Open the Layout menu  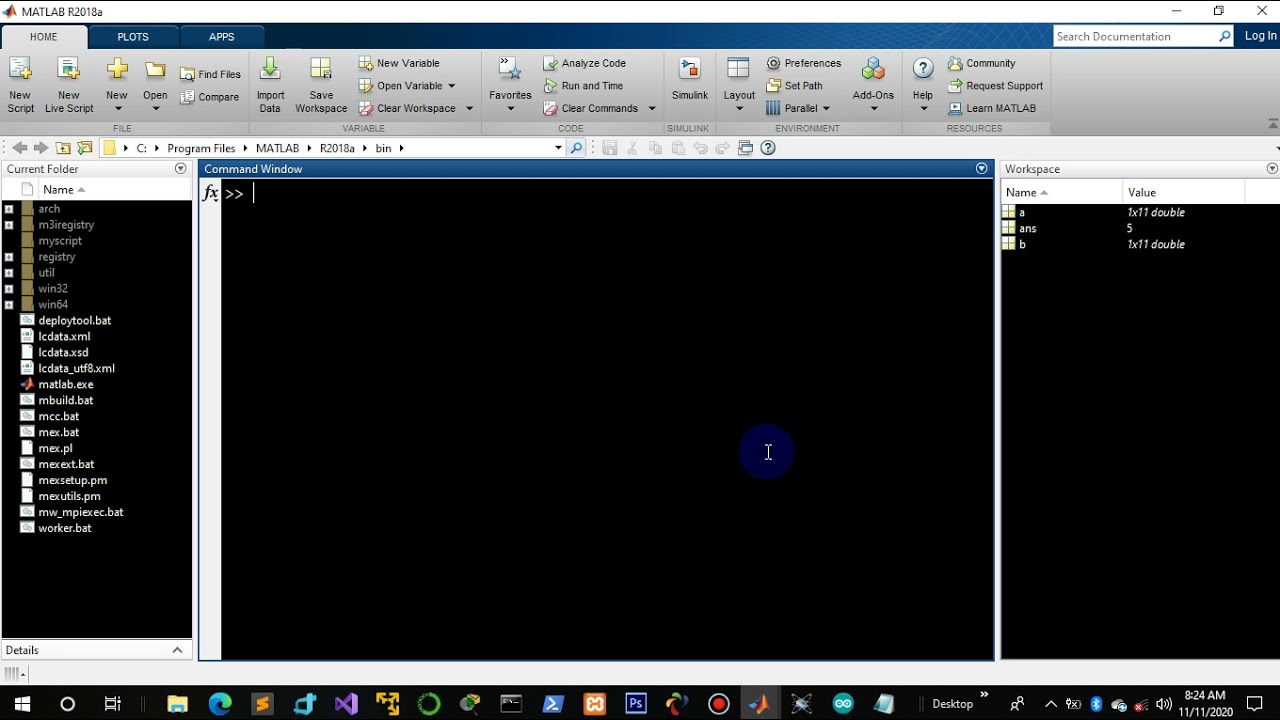point(739,85)
